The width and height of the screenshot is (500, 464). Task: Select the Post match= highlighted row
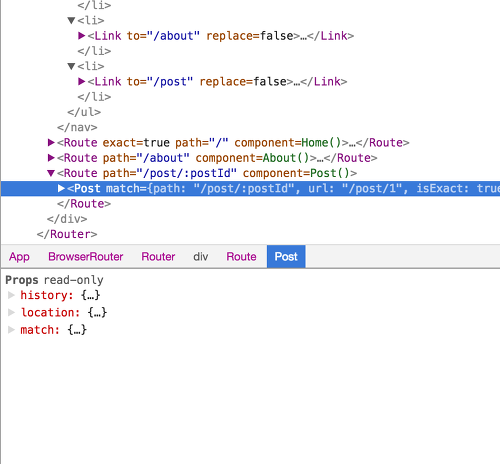(250, 188)
